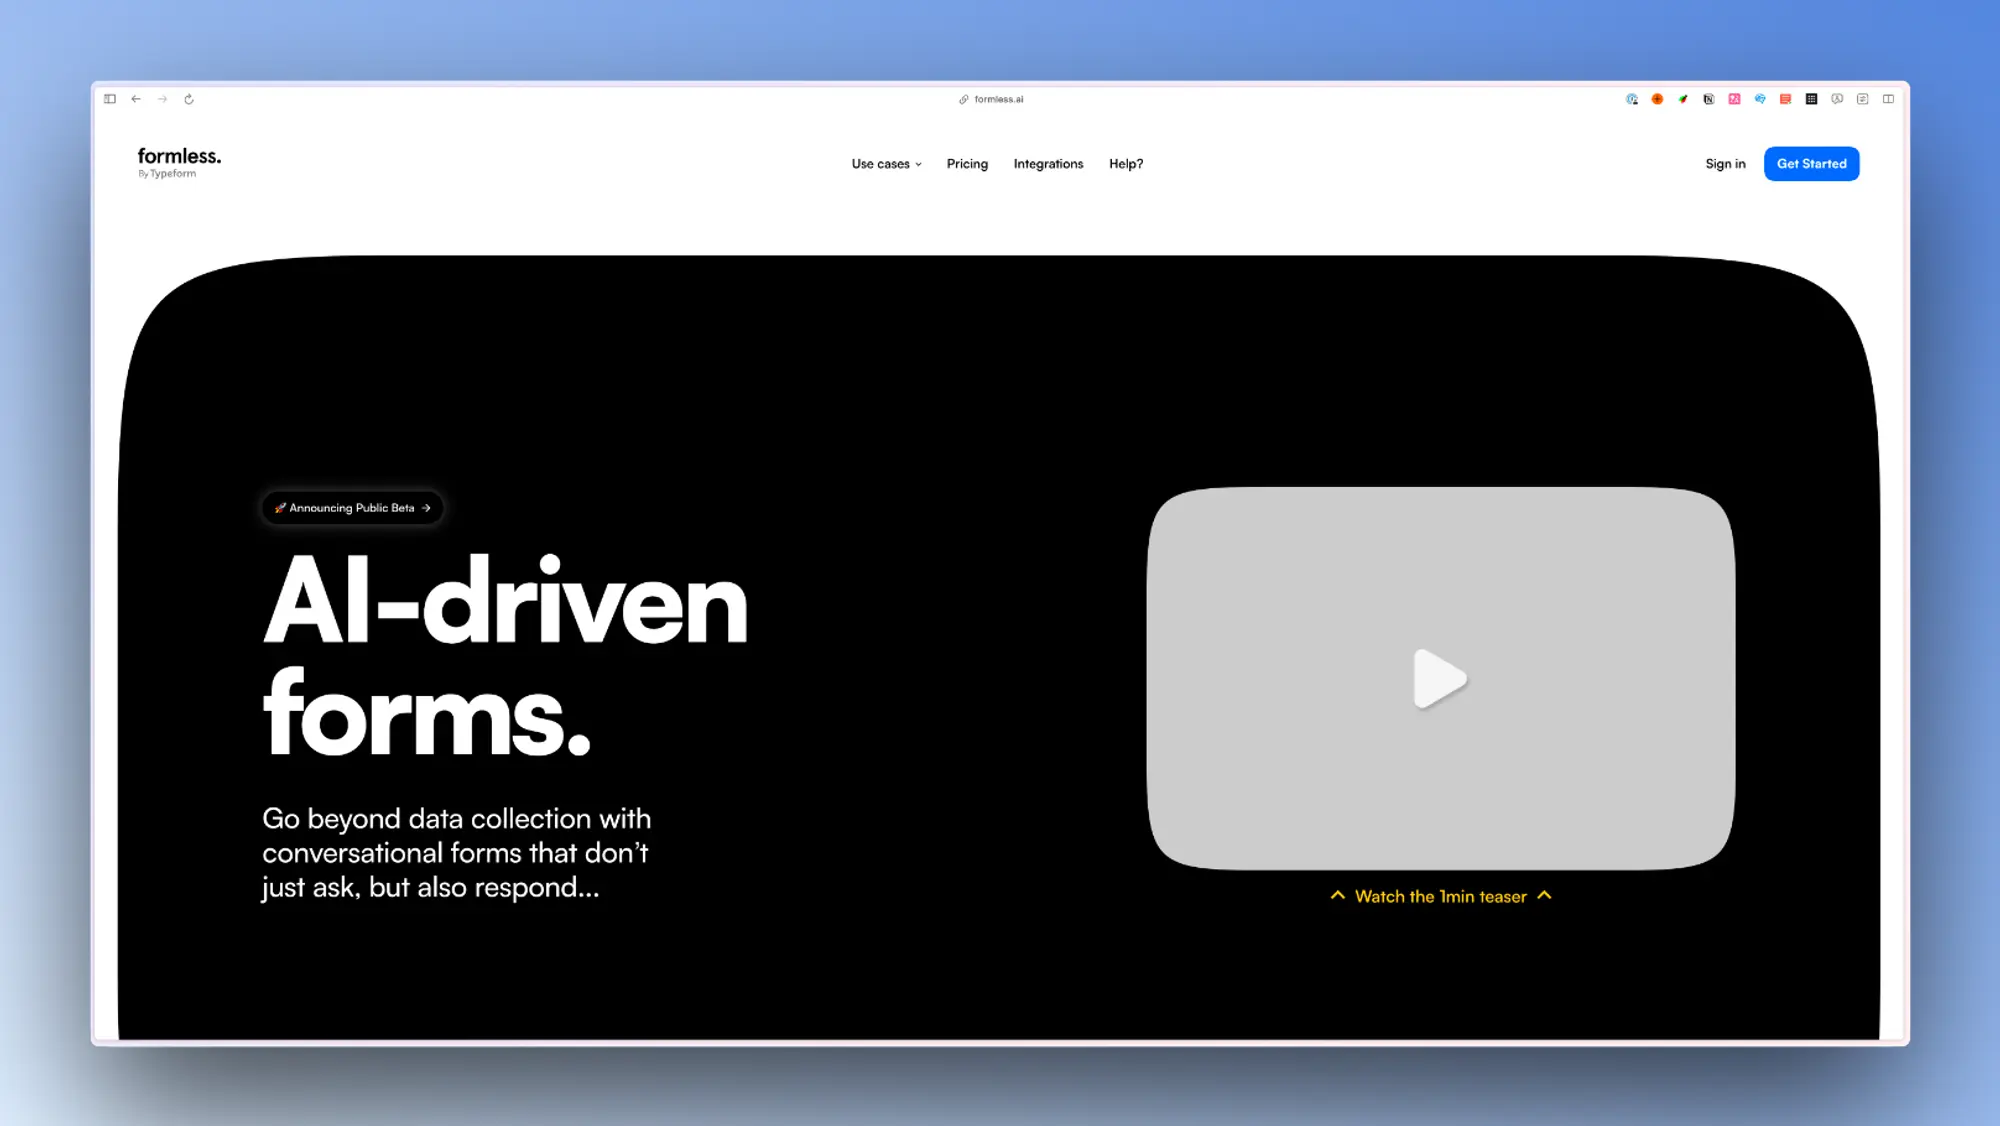This screenshot has height=1126, width=2000.
Task: Open the Pricing page
Action: 967,164
